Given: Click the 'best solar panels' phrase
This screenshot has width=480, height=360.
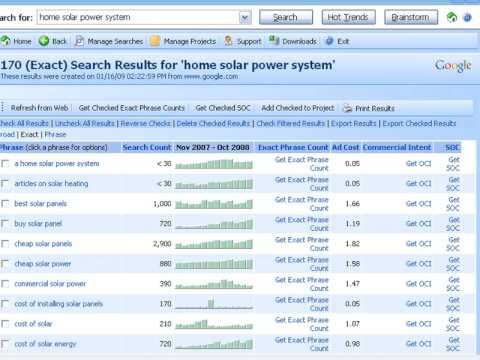Looking at the screenshot, I should coord(40,204).
